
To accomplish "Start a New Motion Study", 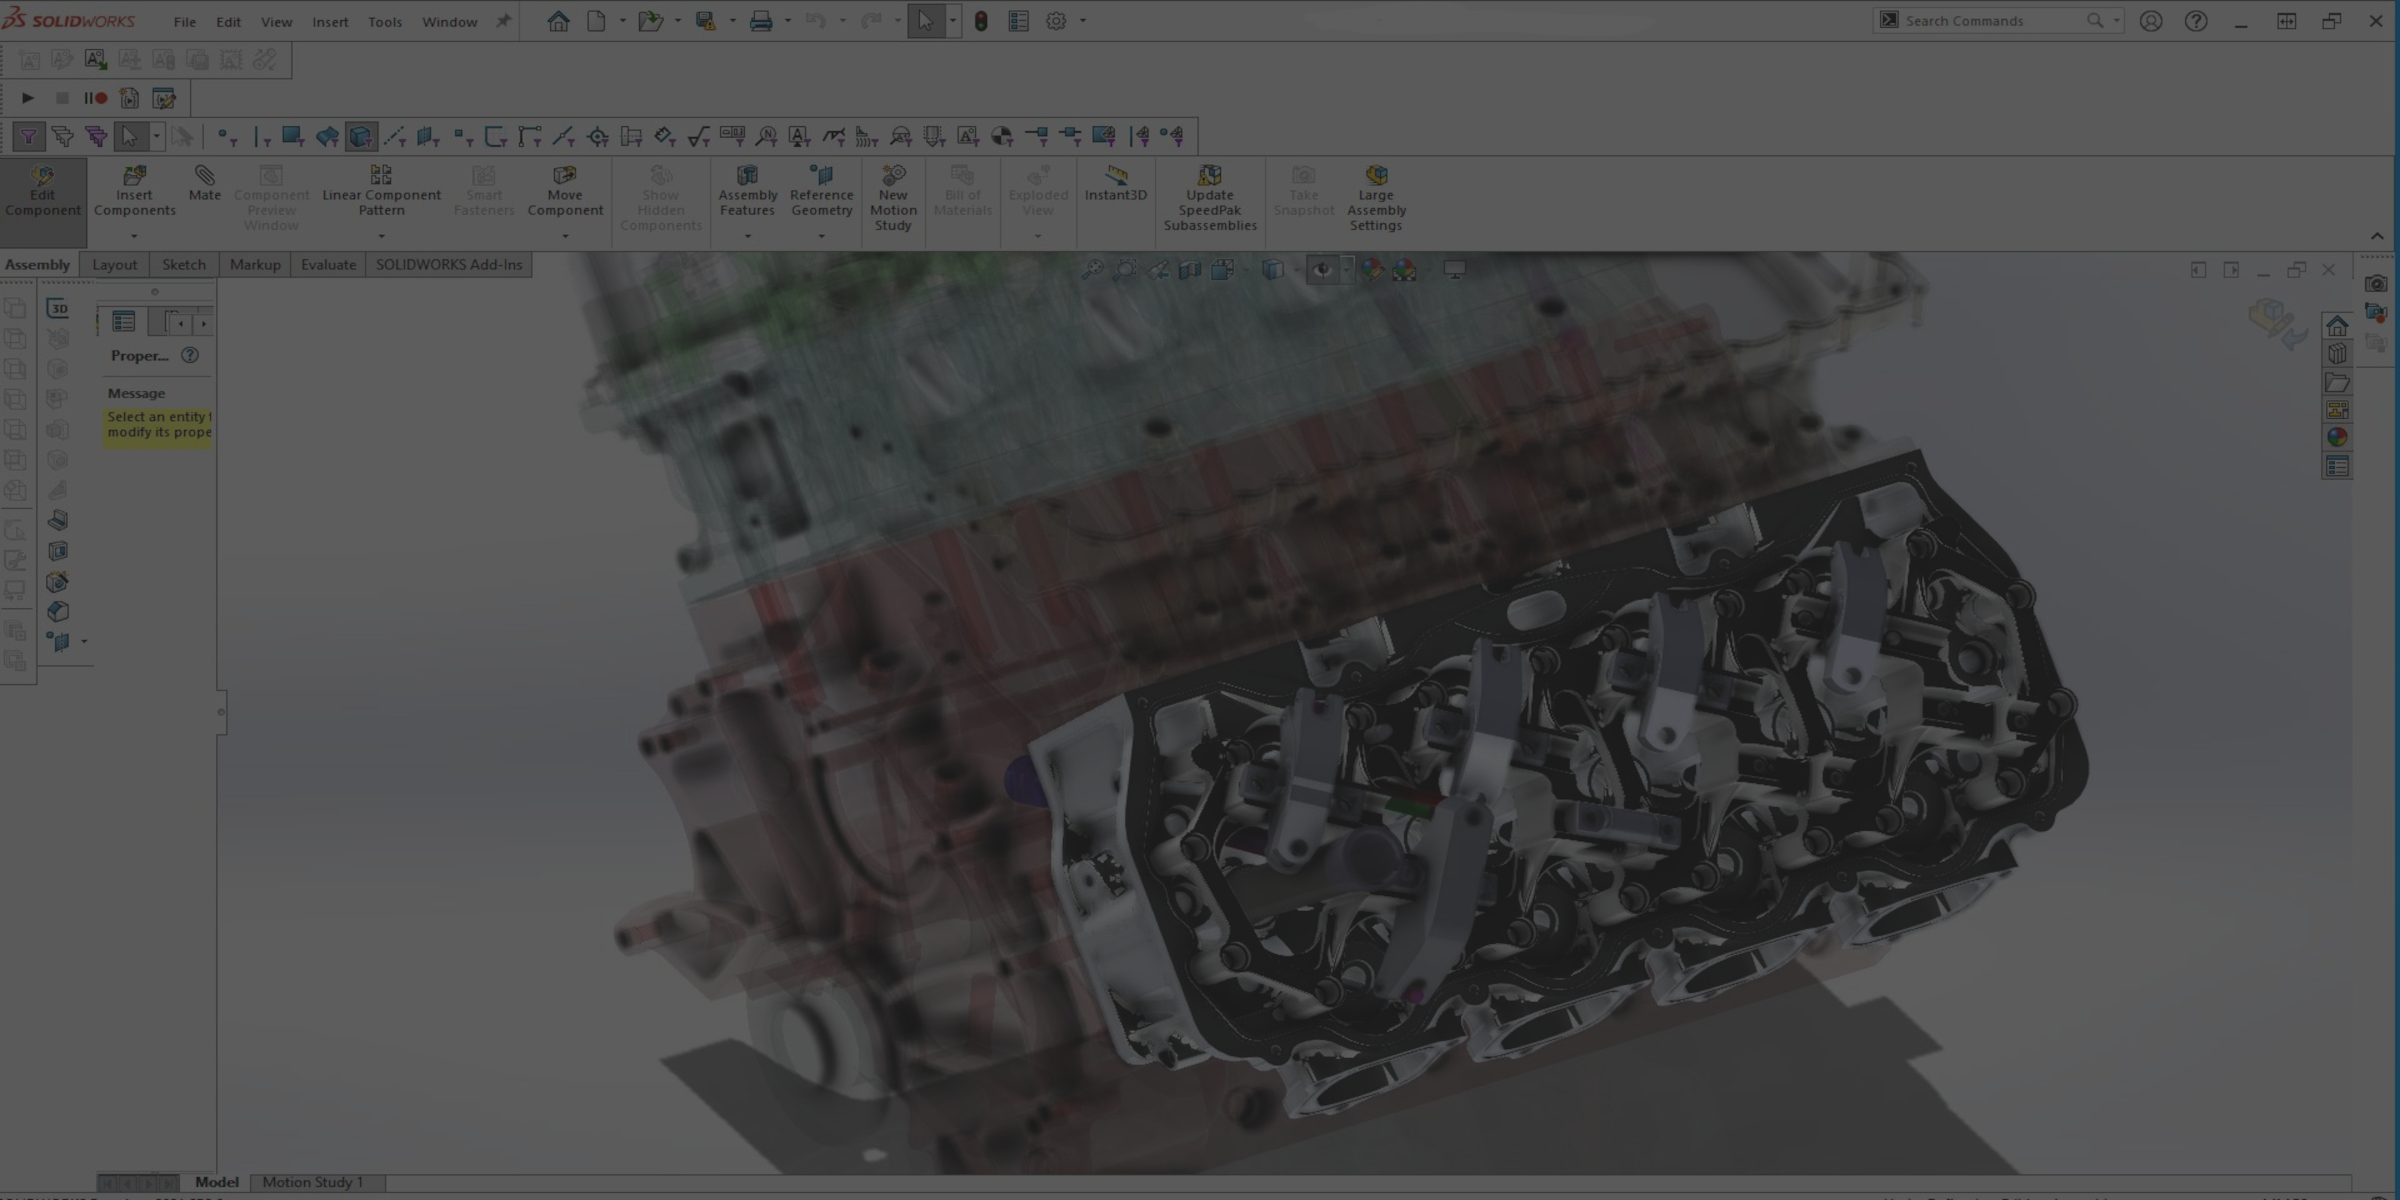I will (892, 198).
